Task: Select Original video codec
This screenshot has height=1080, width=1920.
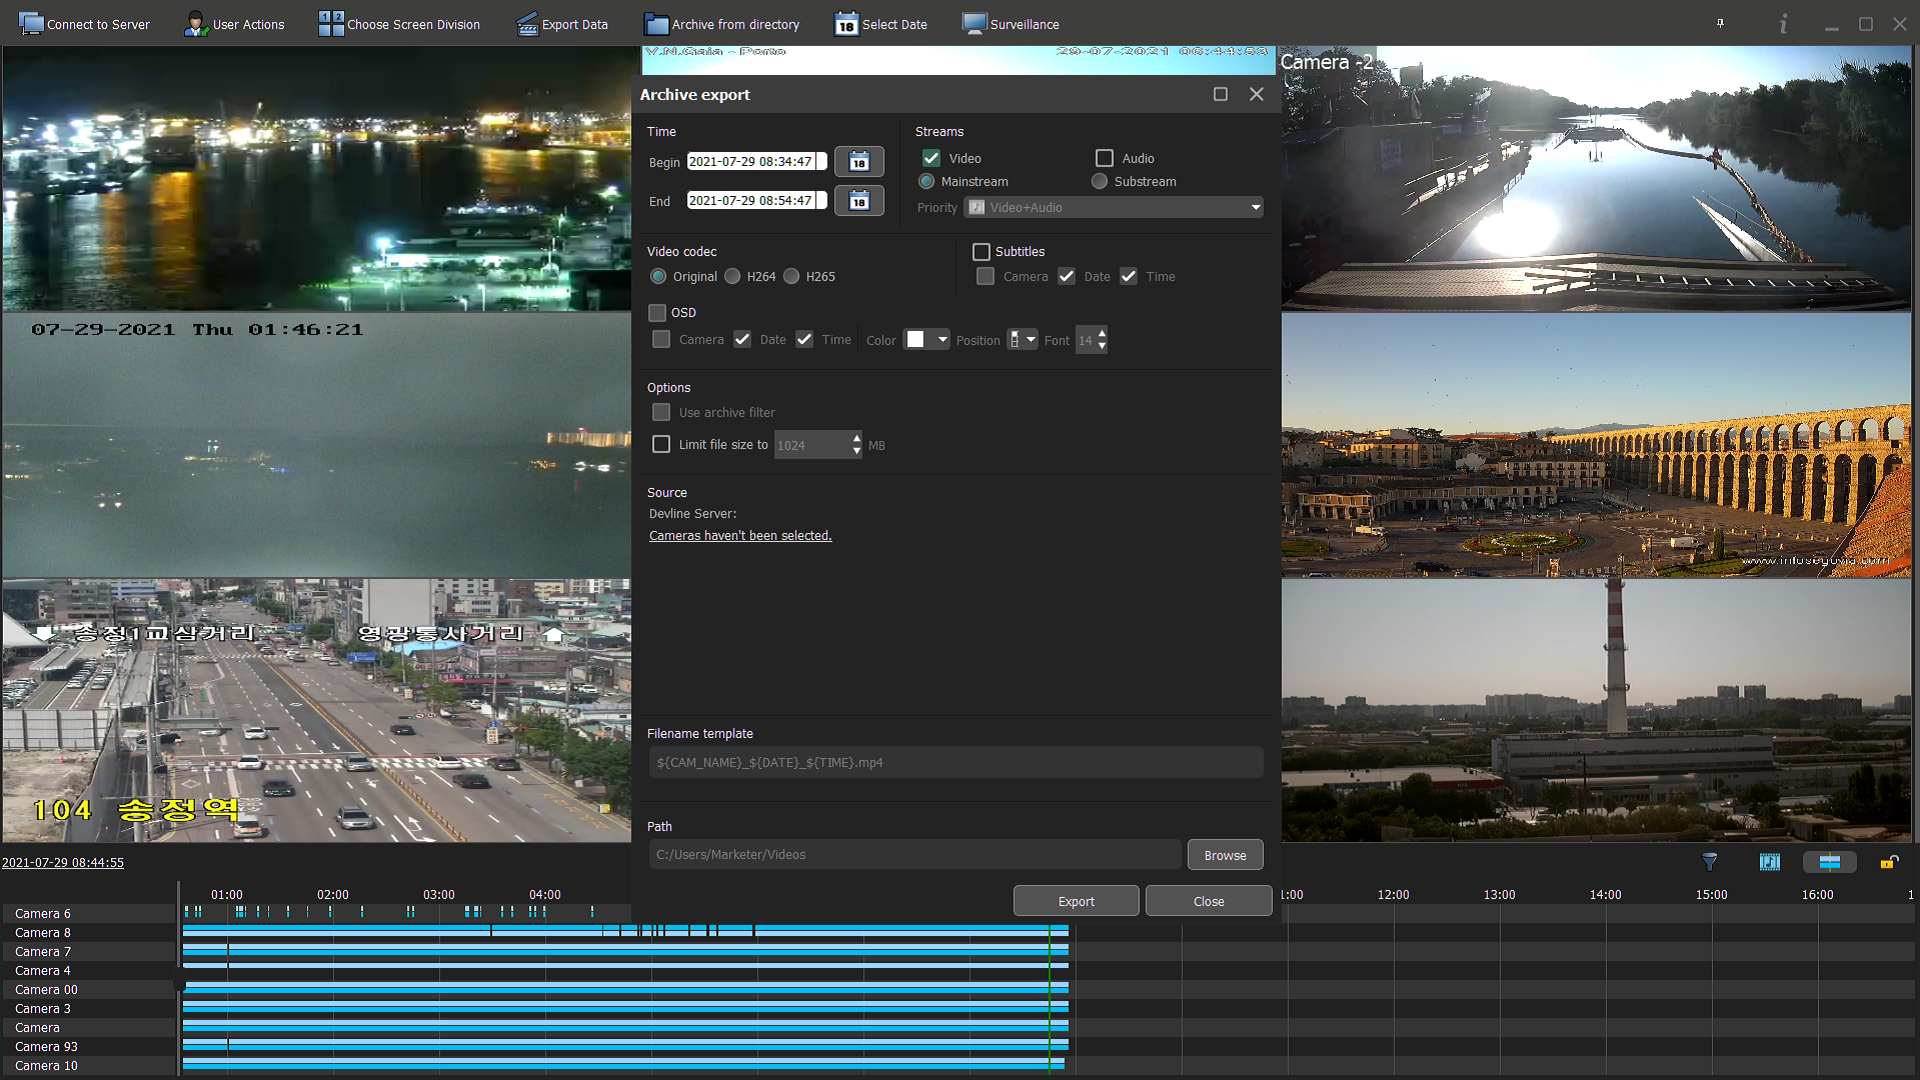Action: click(658, 276)
